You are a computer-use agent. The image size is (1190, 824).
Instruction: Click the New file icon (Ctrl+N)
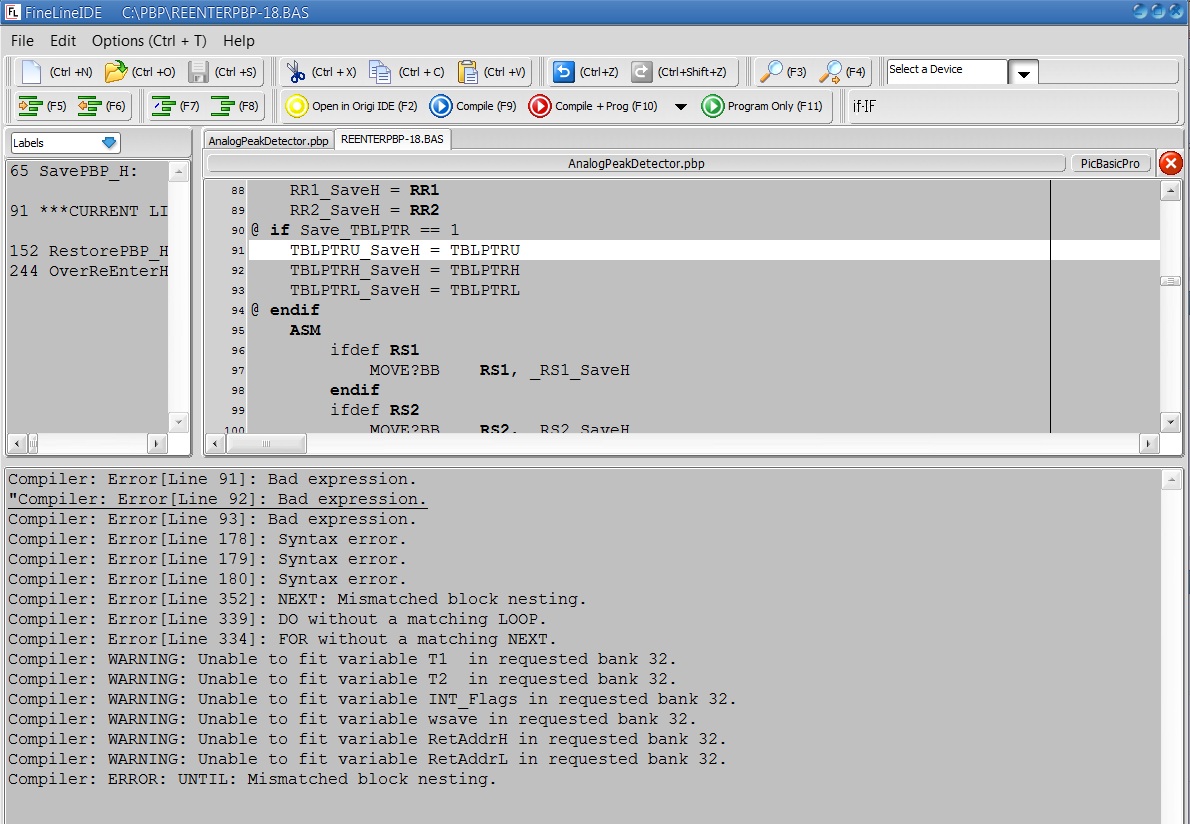pyautogui.click(x=32, y=72)
